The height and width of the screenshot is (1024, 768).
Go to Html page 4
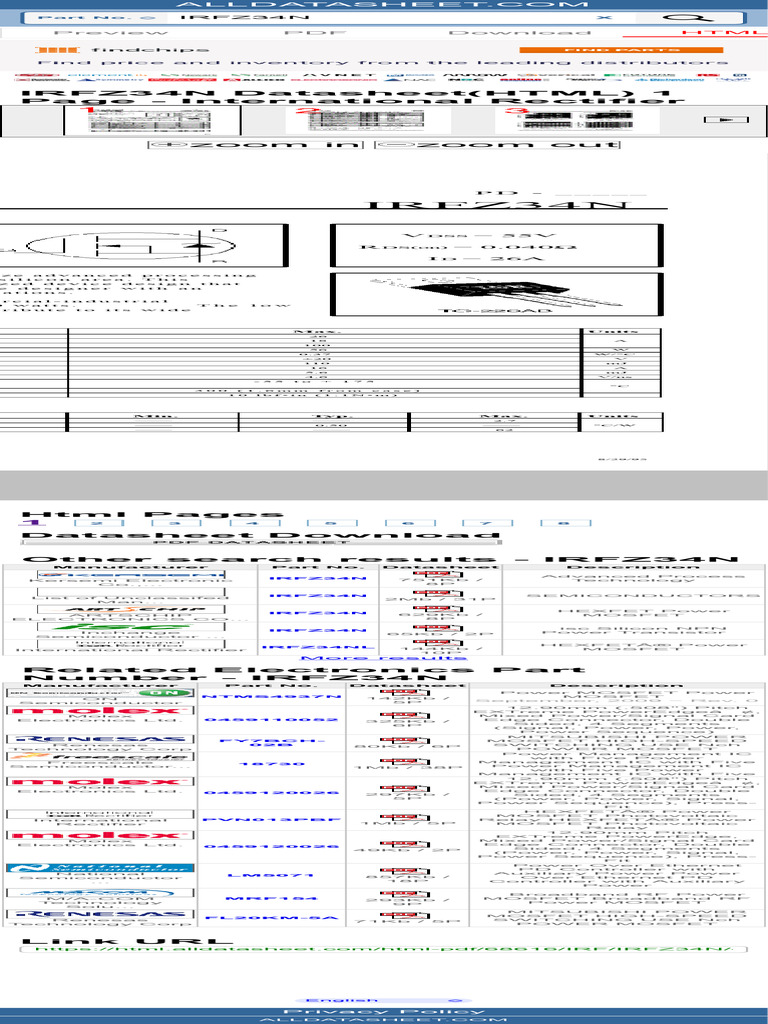(x=254, y=523)
